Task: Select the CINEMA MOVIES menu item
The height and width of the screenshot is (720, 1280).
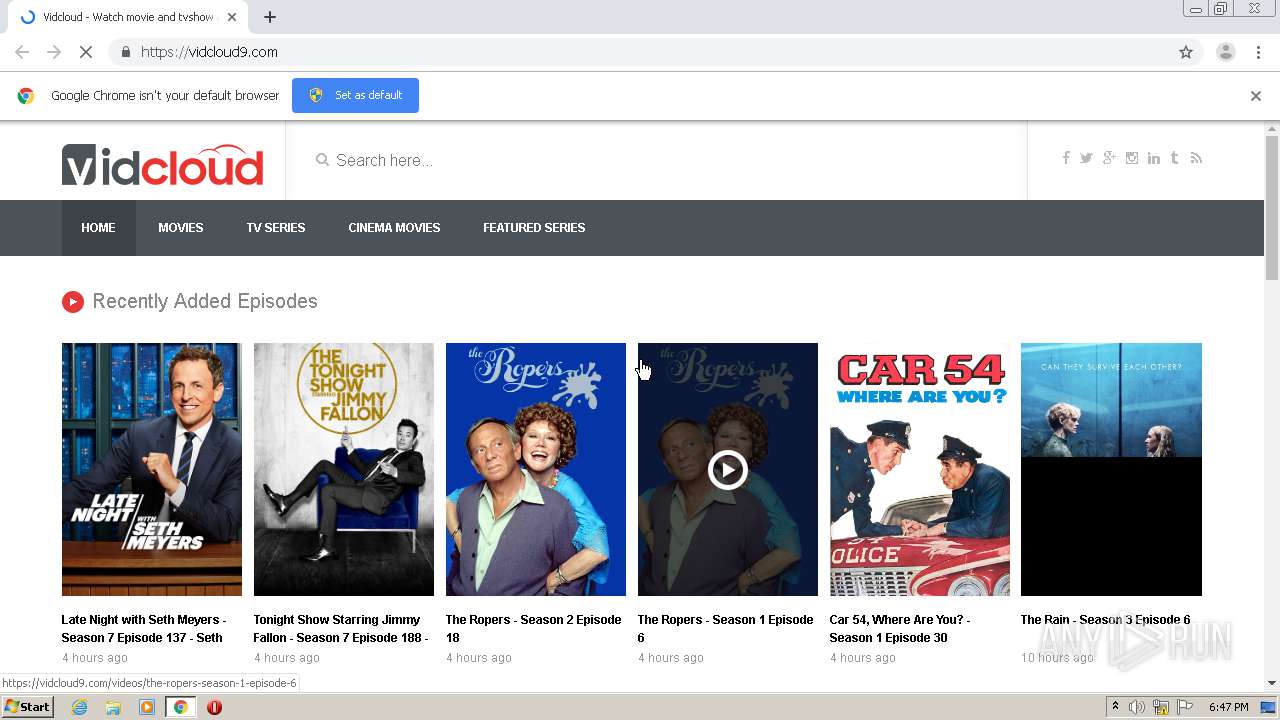Action: point(394,228)
